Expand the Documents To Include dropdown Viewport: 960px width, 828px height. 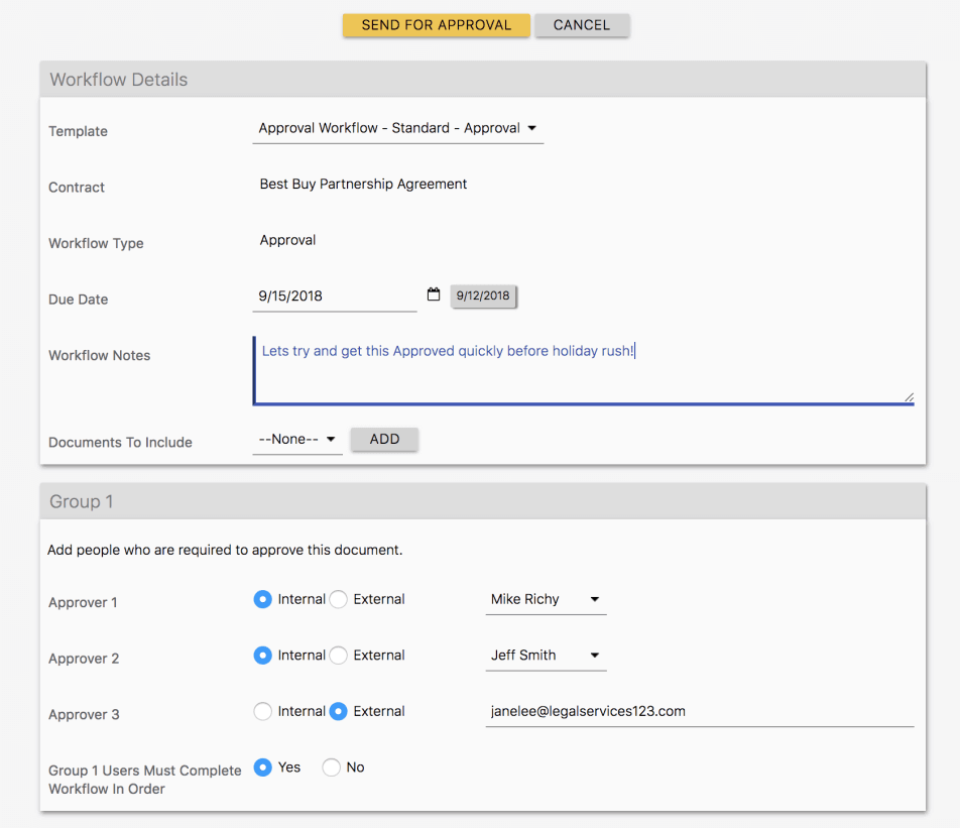pos(297,439)
